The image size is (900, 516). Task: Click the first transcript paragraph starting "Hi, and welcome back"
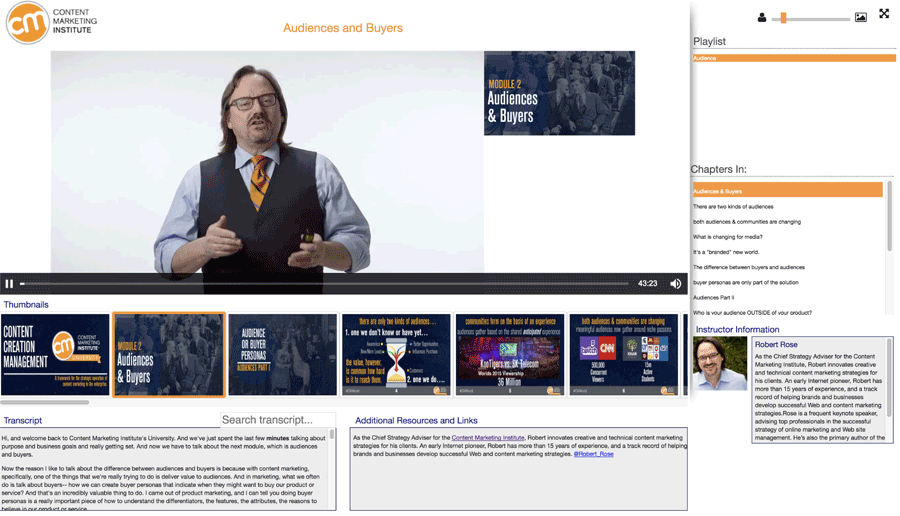(164, 446)
